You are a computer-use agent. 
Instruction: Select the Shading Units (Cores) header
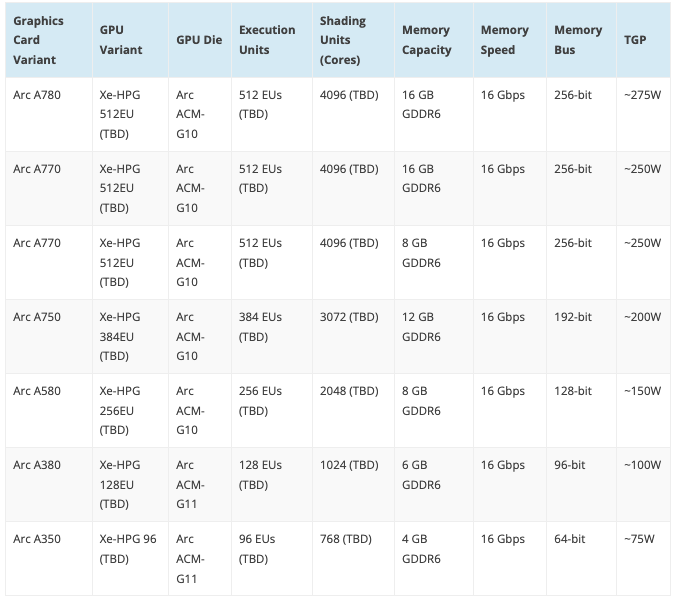343,40
